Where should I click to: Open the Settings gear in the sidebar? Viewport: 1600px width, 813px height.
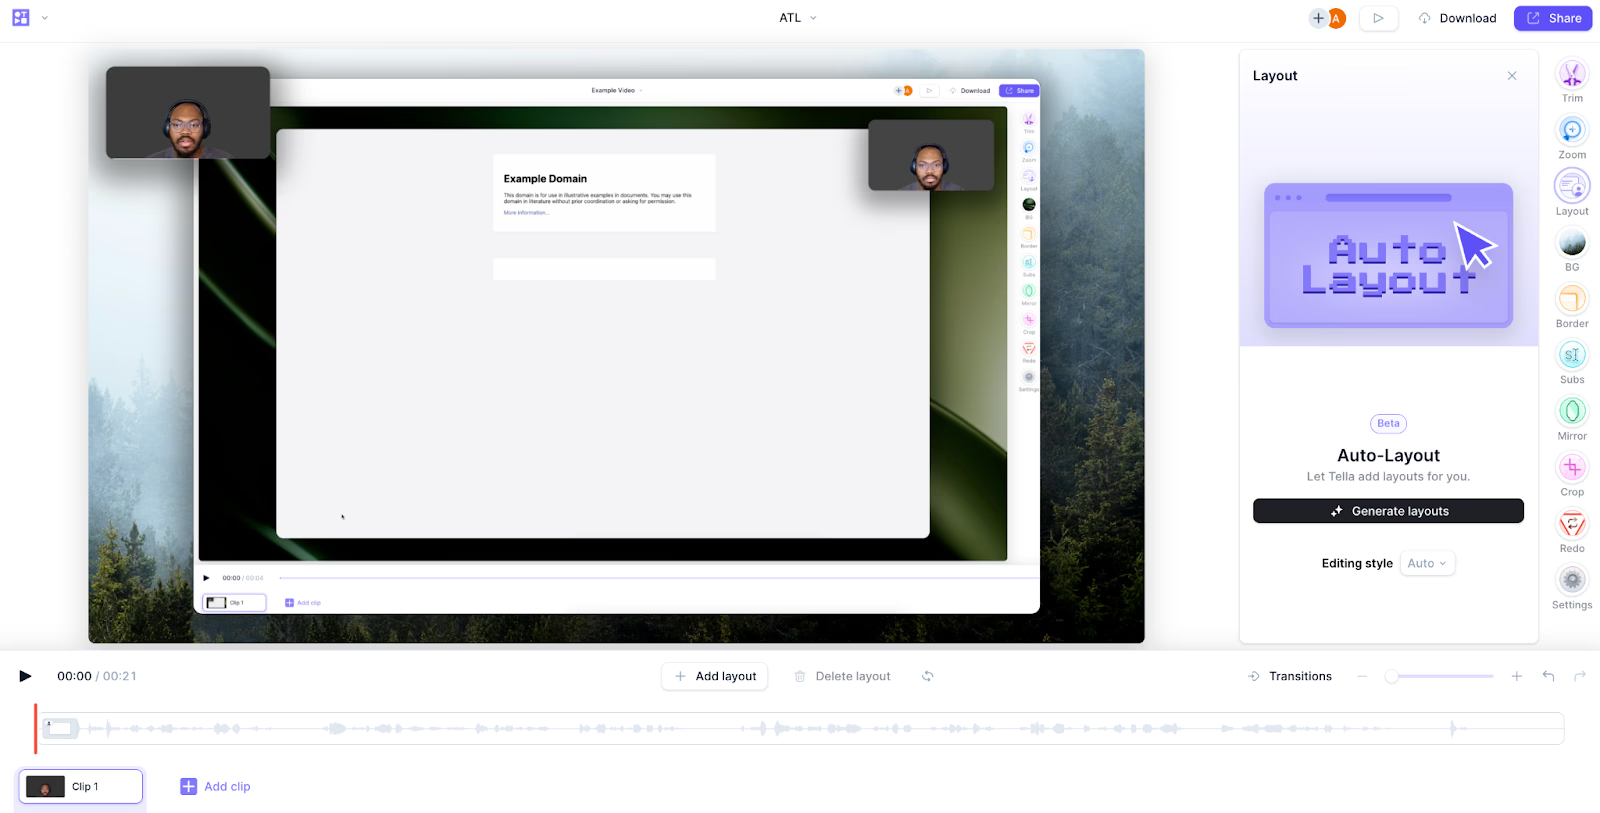point(1572,587)
